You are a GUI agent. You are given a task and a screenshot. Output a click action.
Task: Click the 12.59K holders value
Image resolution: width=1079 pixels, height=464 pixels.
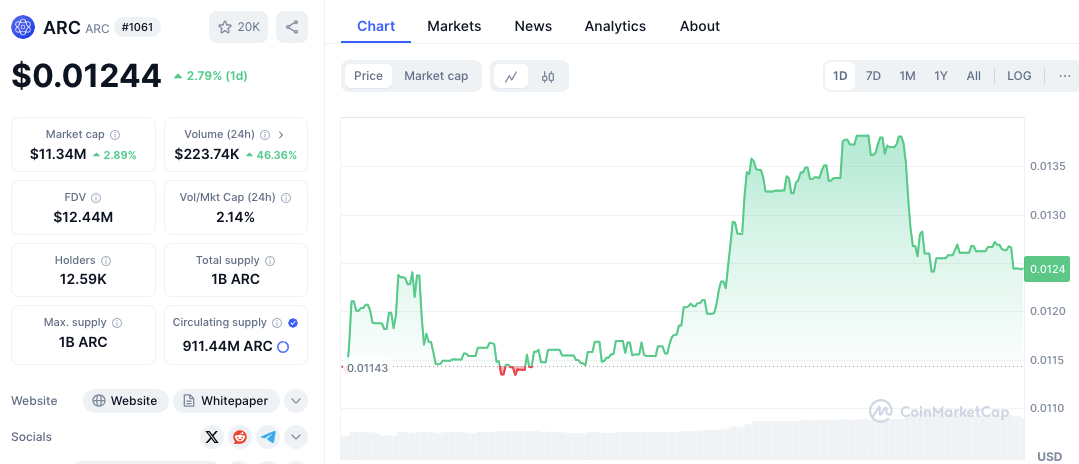pyautogui.click(x=83, y=280)
